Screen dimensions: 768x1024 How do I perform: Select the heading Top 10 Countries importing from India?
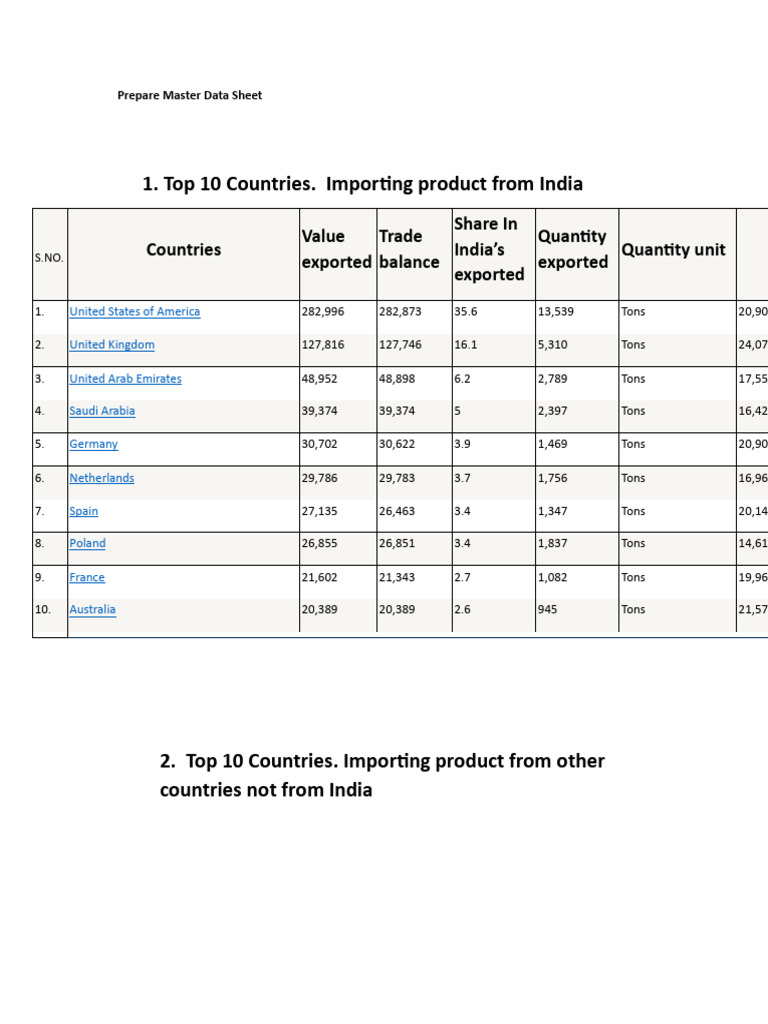point(362,184)
